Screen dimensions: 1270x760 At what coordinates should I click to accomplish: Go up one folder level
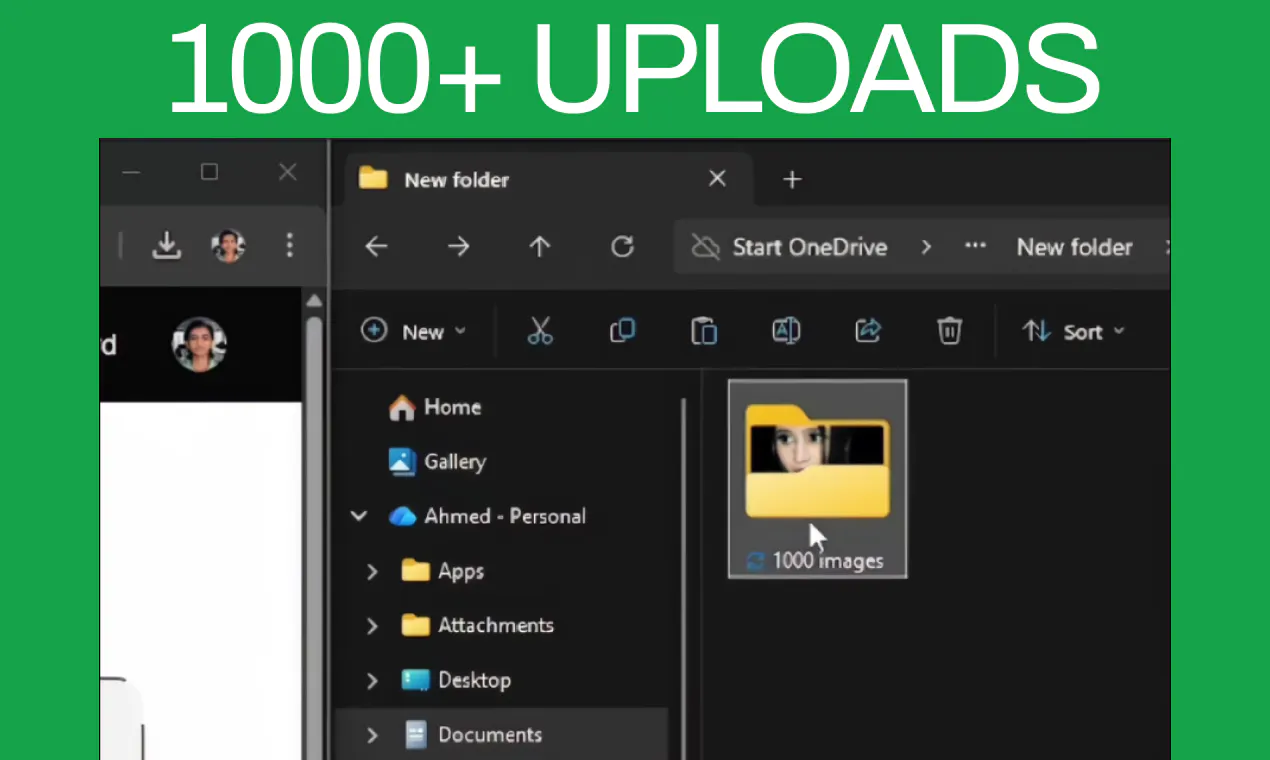[540, 247]
